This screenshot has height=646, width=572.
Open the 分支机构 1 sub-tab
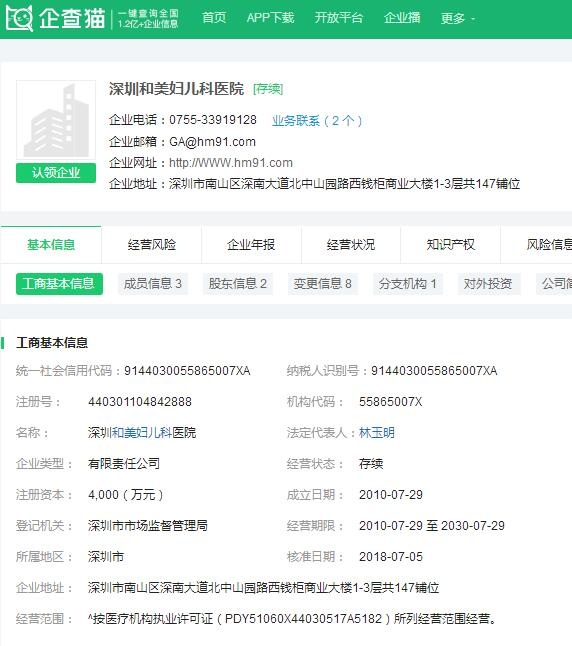(408, 284)
